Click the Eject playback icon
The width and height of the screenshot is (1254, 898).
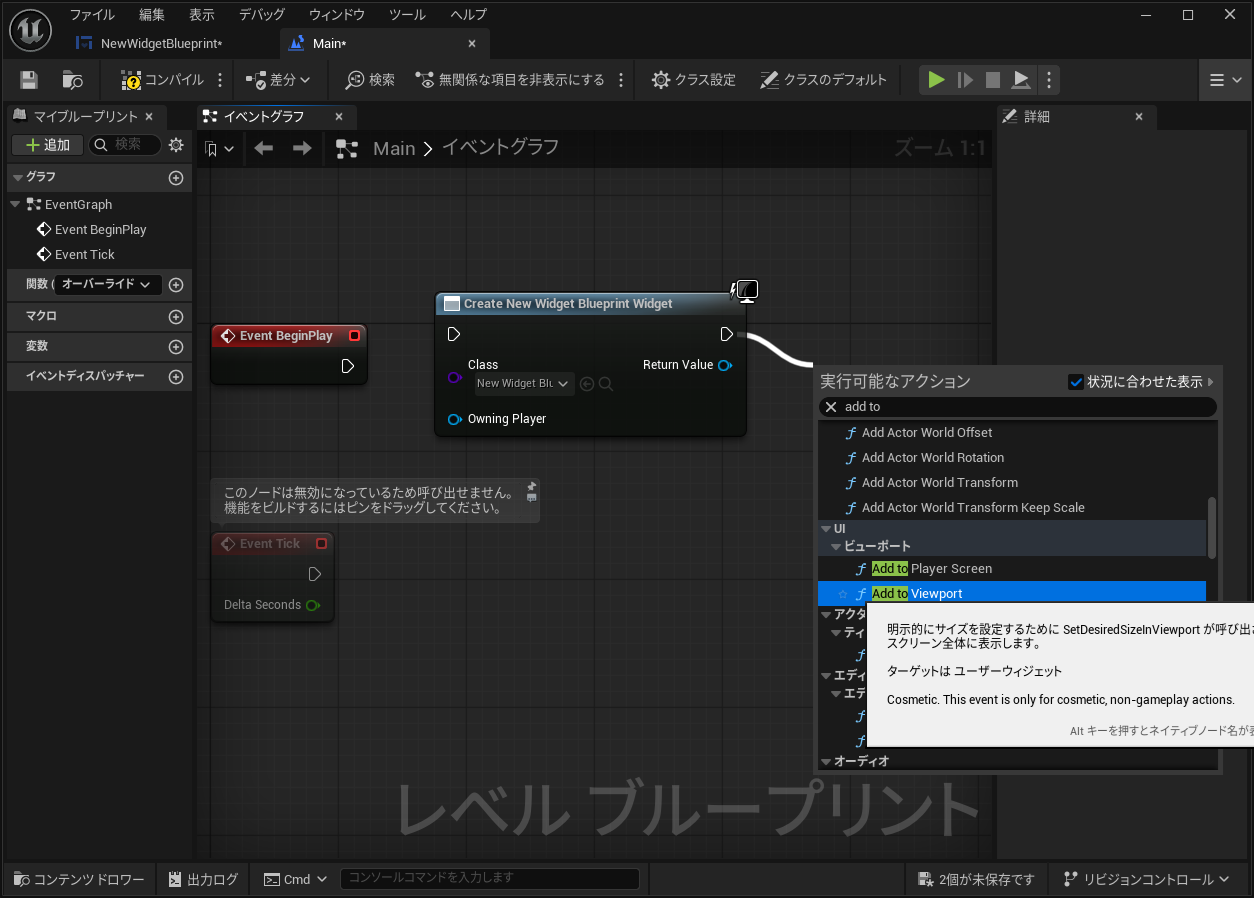click(x=1021, y=80)
